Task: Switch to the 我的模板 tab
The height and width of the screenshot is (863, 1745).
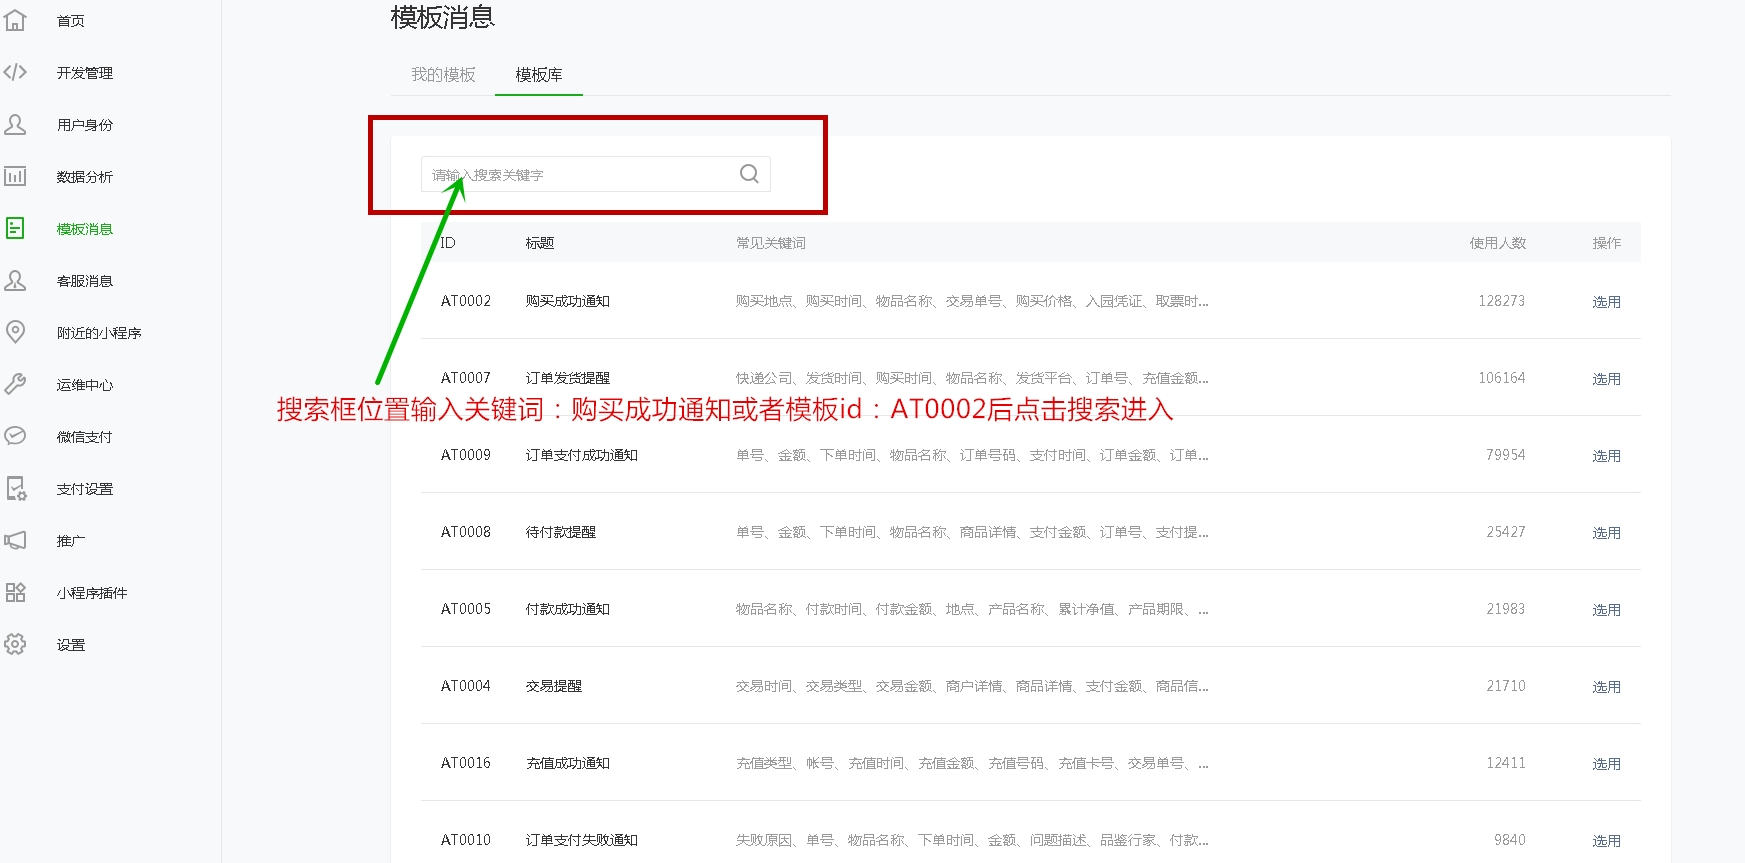Action: point(443,75)
